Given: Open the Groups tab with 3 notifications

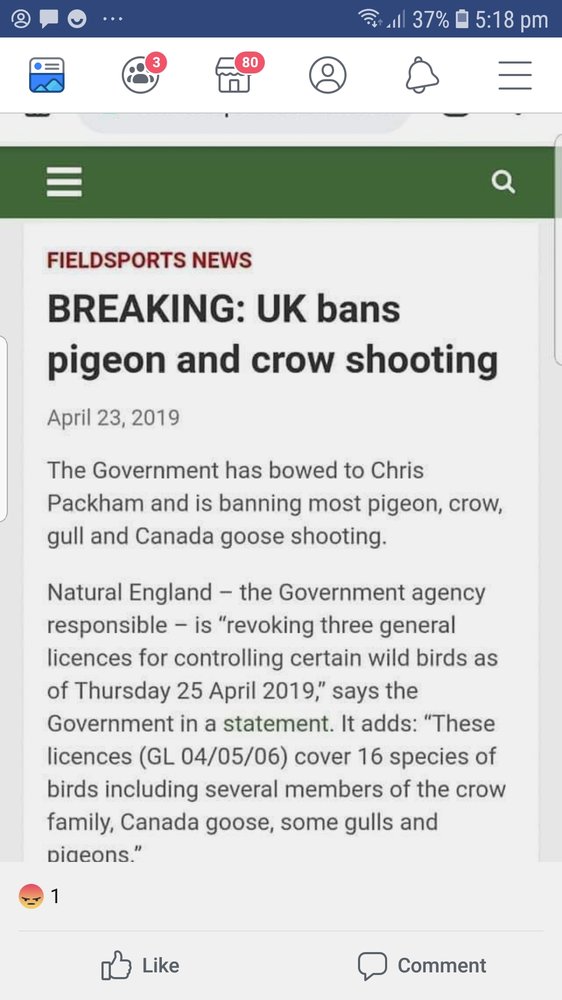Looking at the screenshot, I should pyautogui.click(x=142, y=73).
